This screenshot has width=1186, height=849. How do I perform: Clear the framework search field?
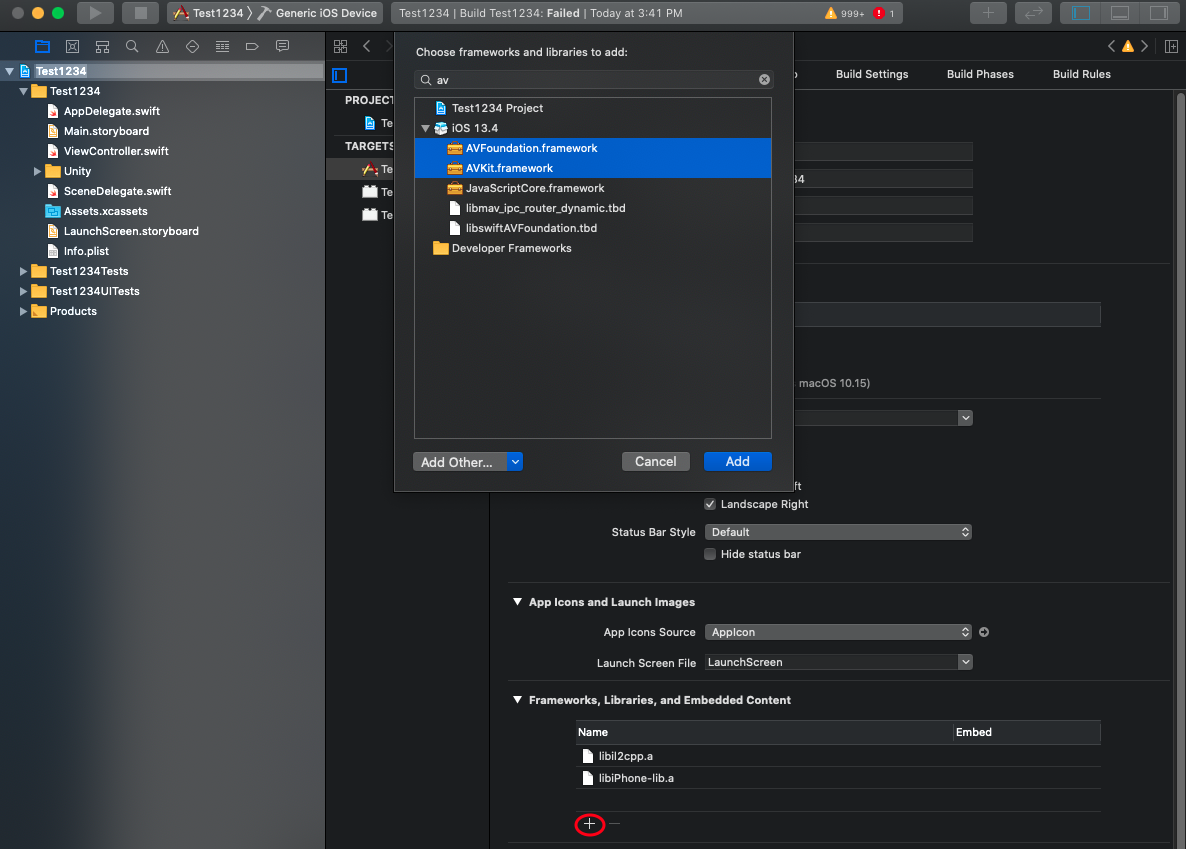(x=764, y=79)
